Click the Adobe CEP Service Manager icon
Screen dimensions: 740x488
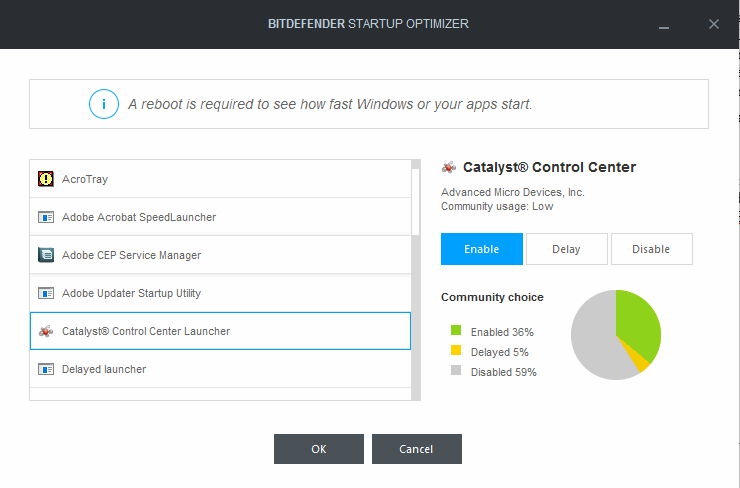45,255
